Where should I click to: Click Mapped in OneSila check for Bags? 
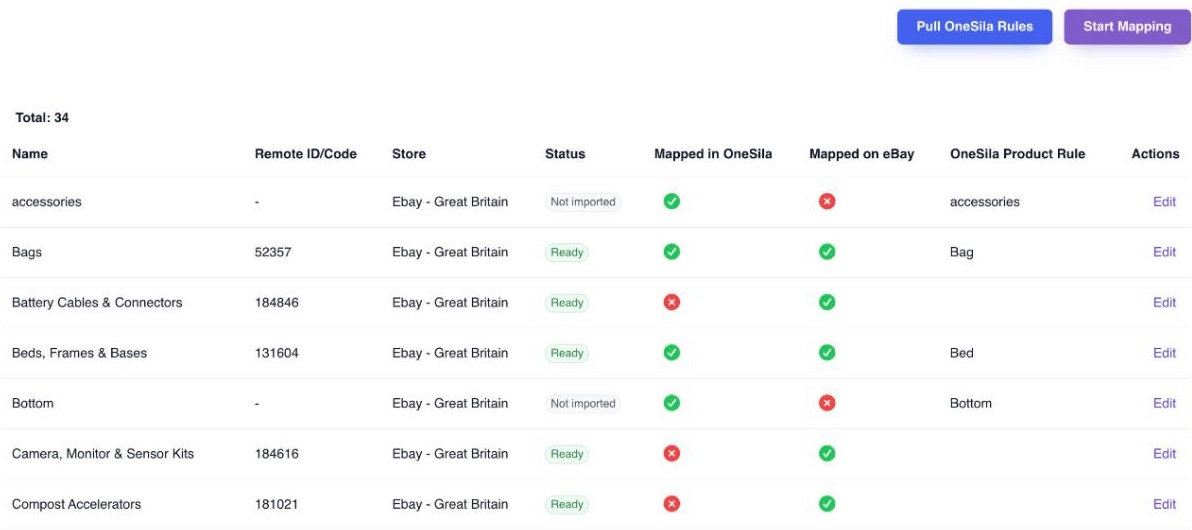(671, 252)
